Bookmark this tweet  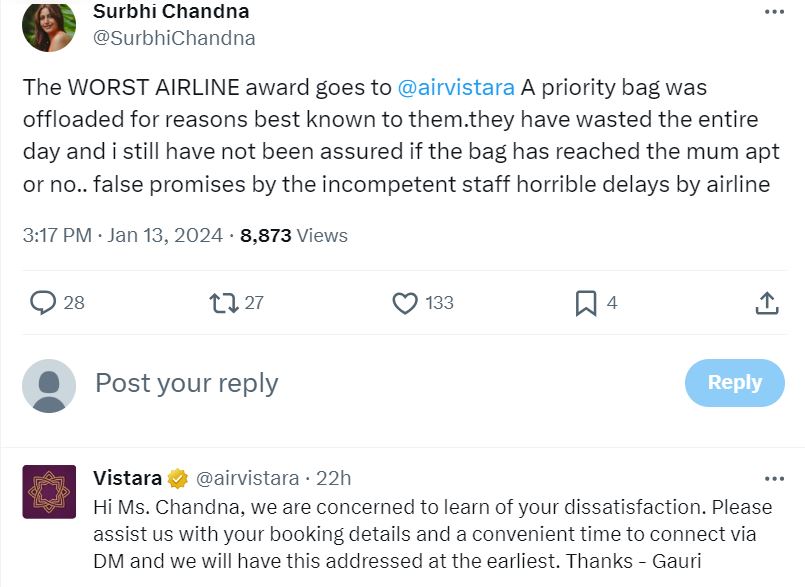coord(586,302)
